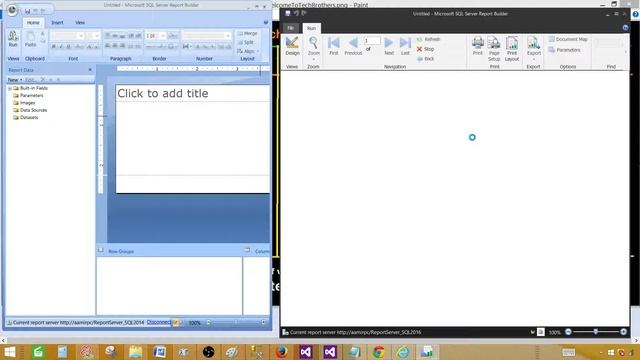640x360 pixels.
Task: Expand the Built-in Fields folder
Action: tap(10, 88)
